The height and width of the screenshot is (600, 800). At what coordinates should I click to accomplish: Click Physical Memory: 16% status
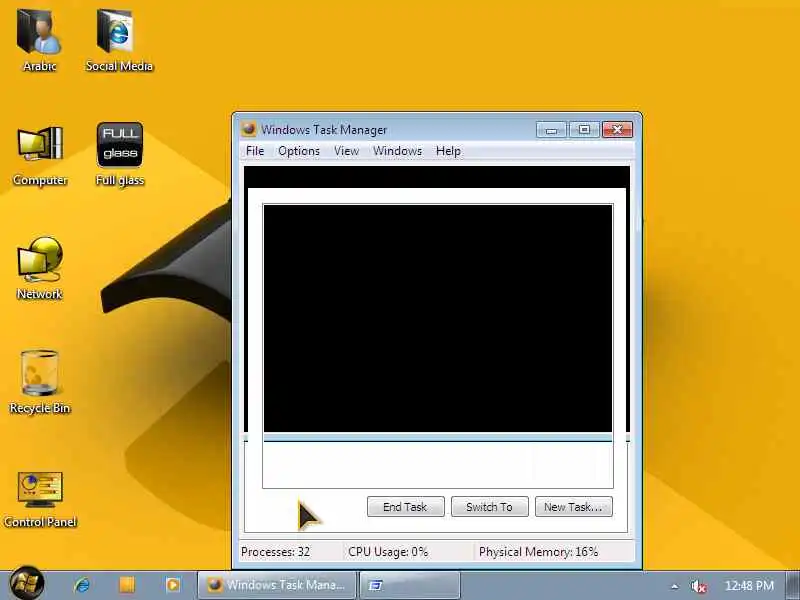coord(538,552)
